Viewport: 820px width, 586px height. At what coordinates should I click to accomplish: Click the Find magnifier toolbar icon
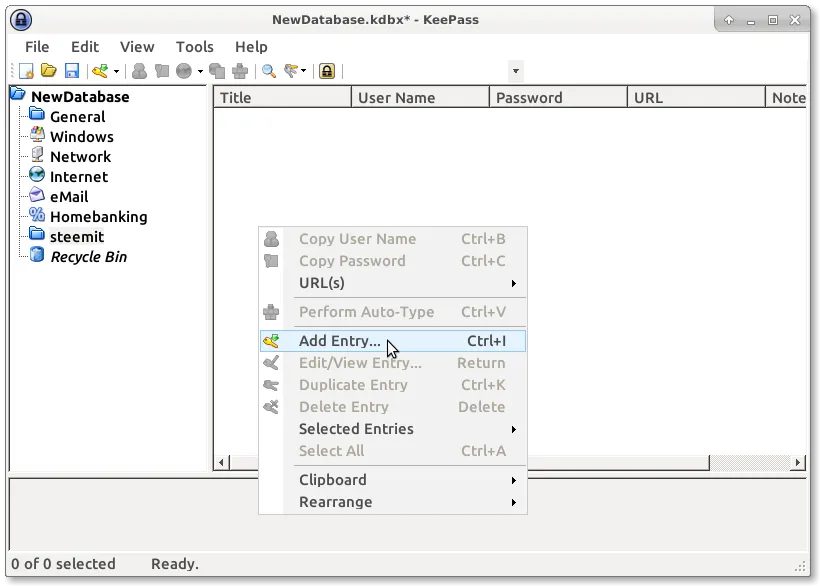(269, 71)
